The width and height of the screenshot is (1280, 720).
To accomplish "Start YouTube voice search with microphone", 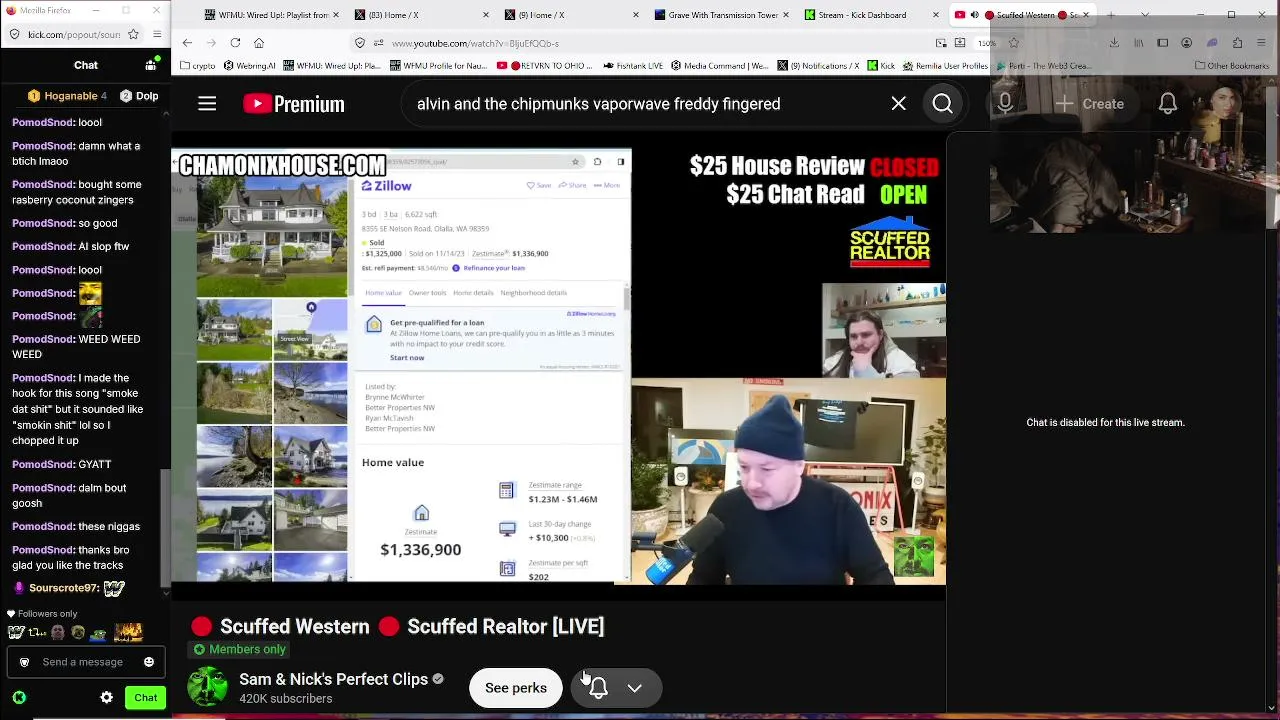I will 1005,104.
